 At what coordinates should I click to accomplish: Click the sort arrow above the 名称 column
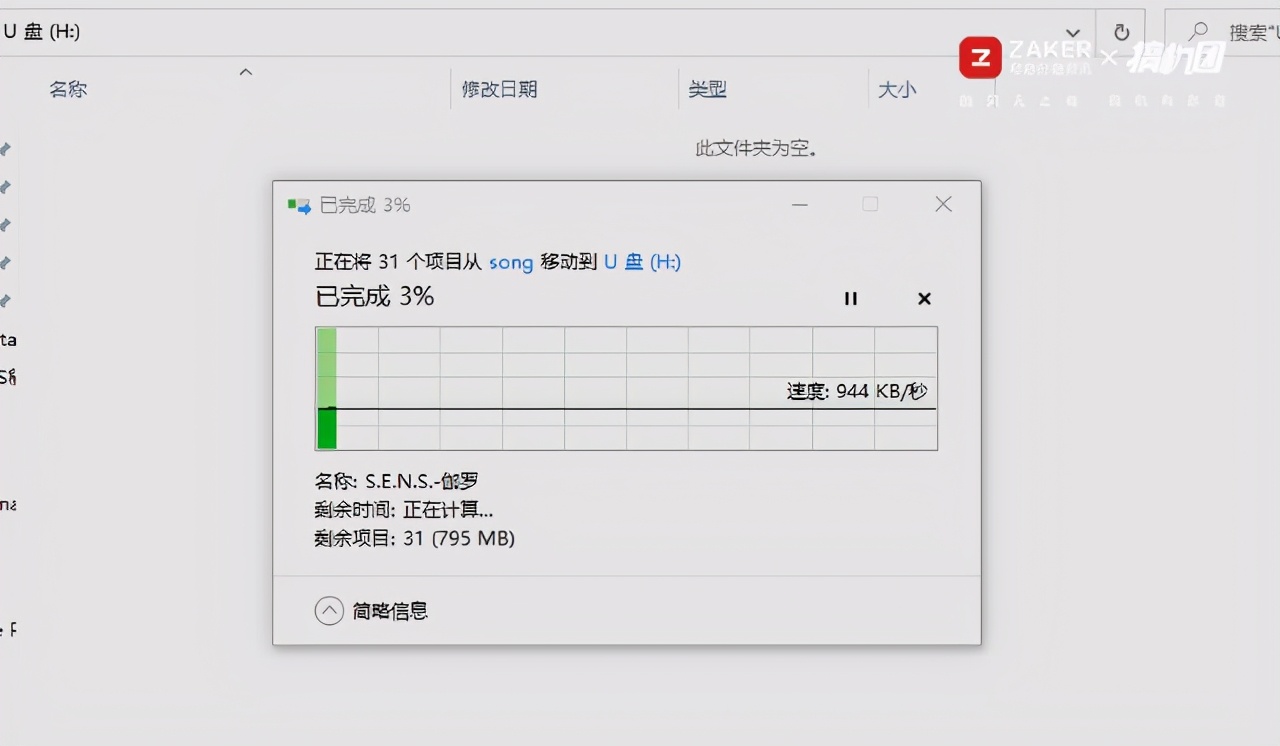pyautogui.click(x=245, y=71)
